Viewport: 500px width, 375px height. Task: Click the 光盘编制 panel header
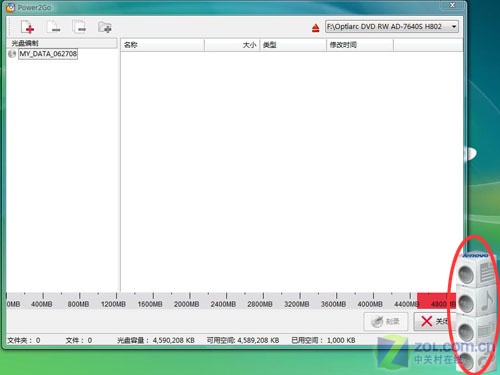62,43
